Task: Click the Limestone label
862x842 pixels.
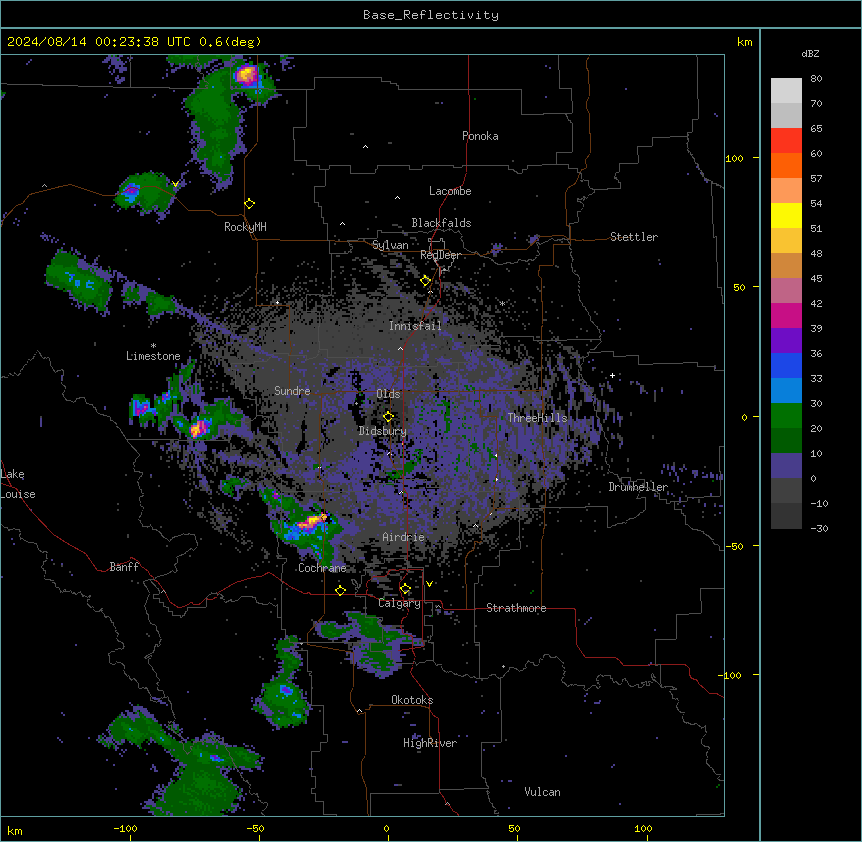Action: point(153,356)
